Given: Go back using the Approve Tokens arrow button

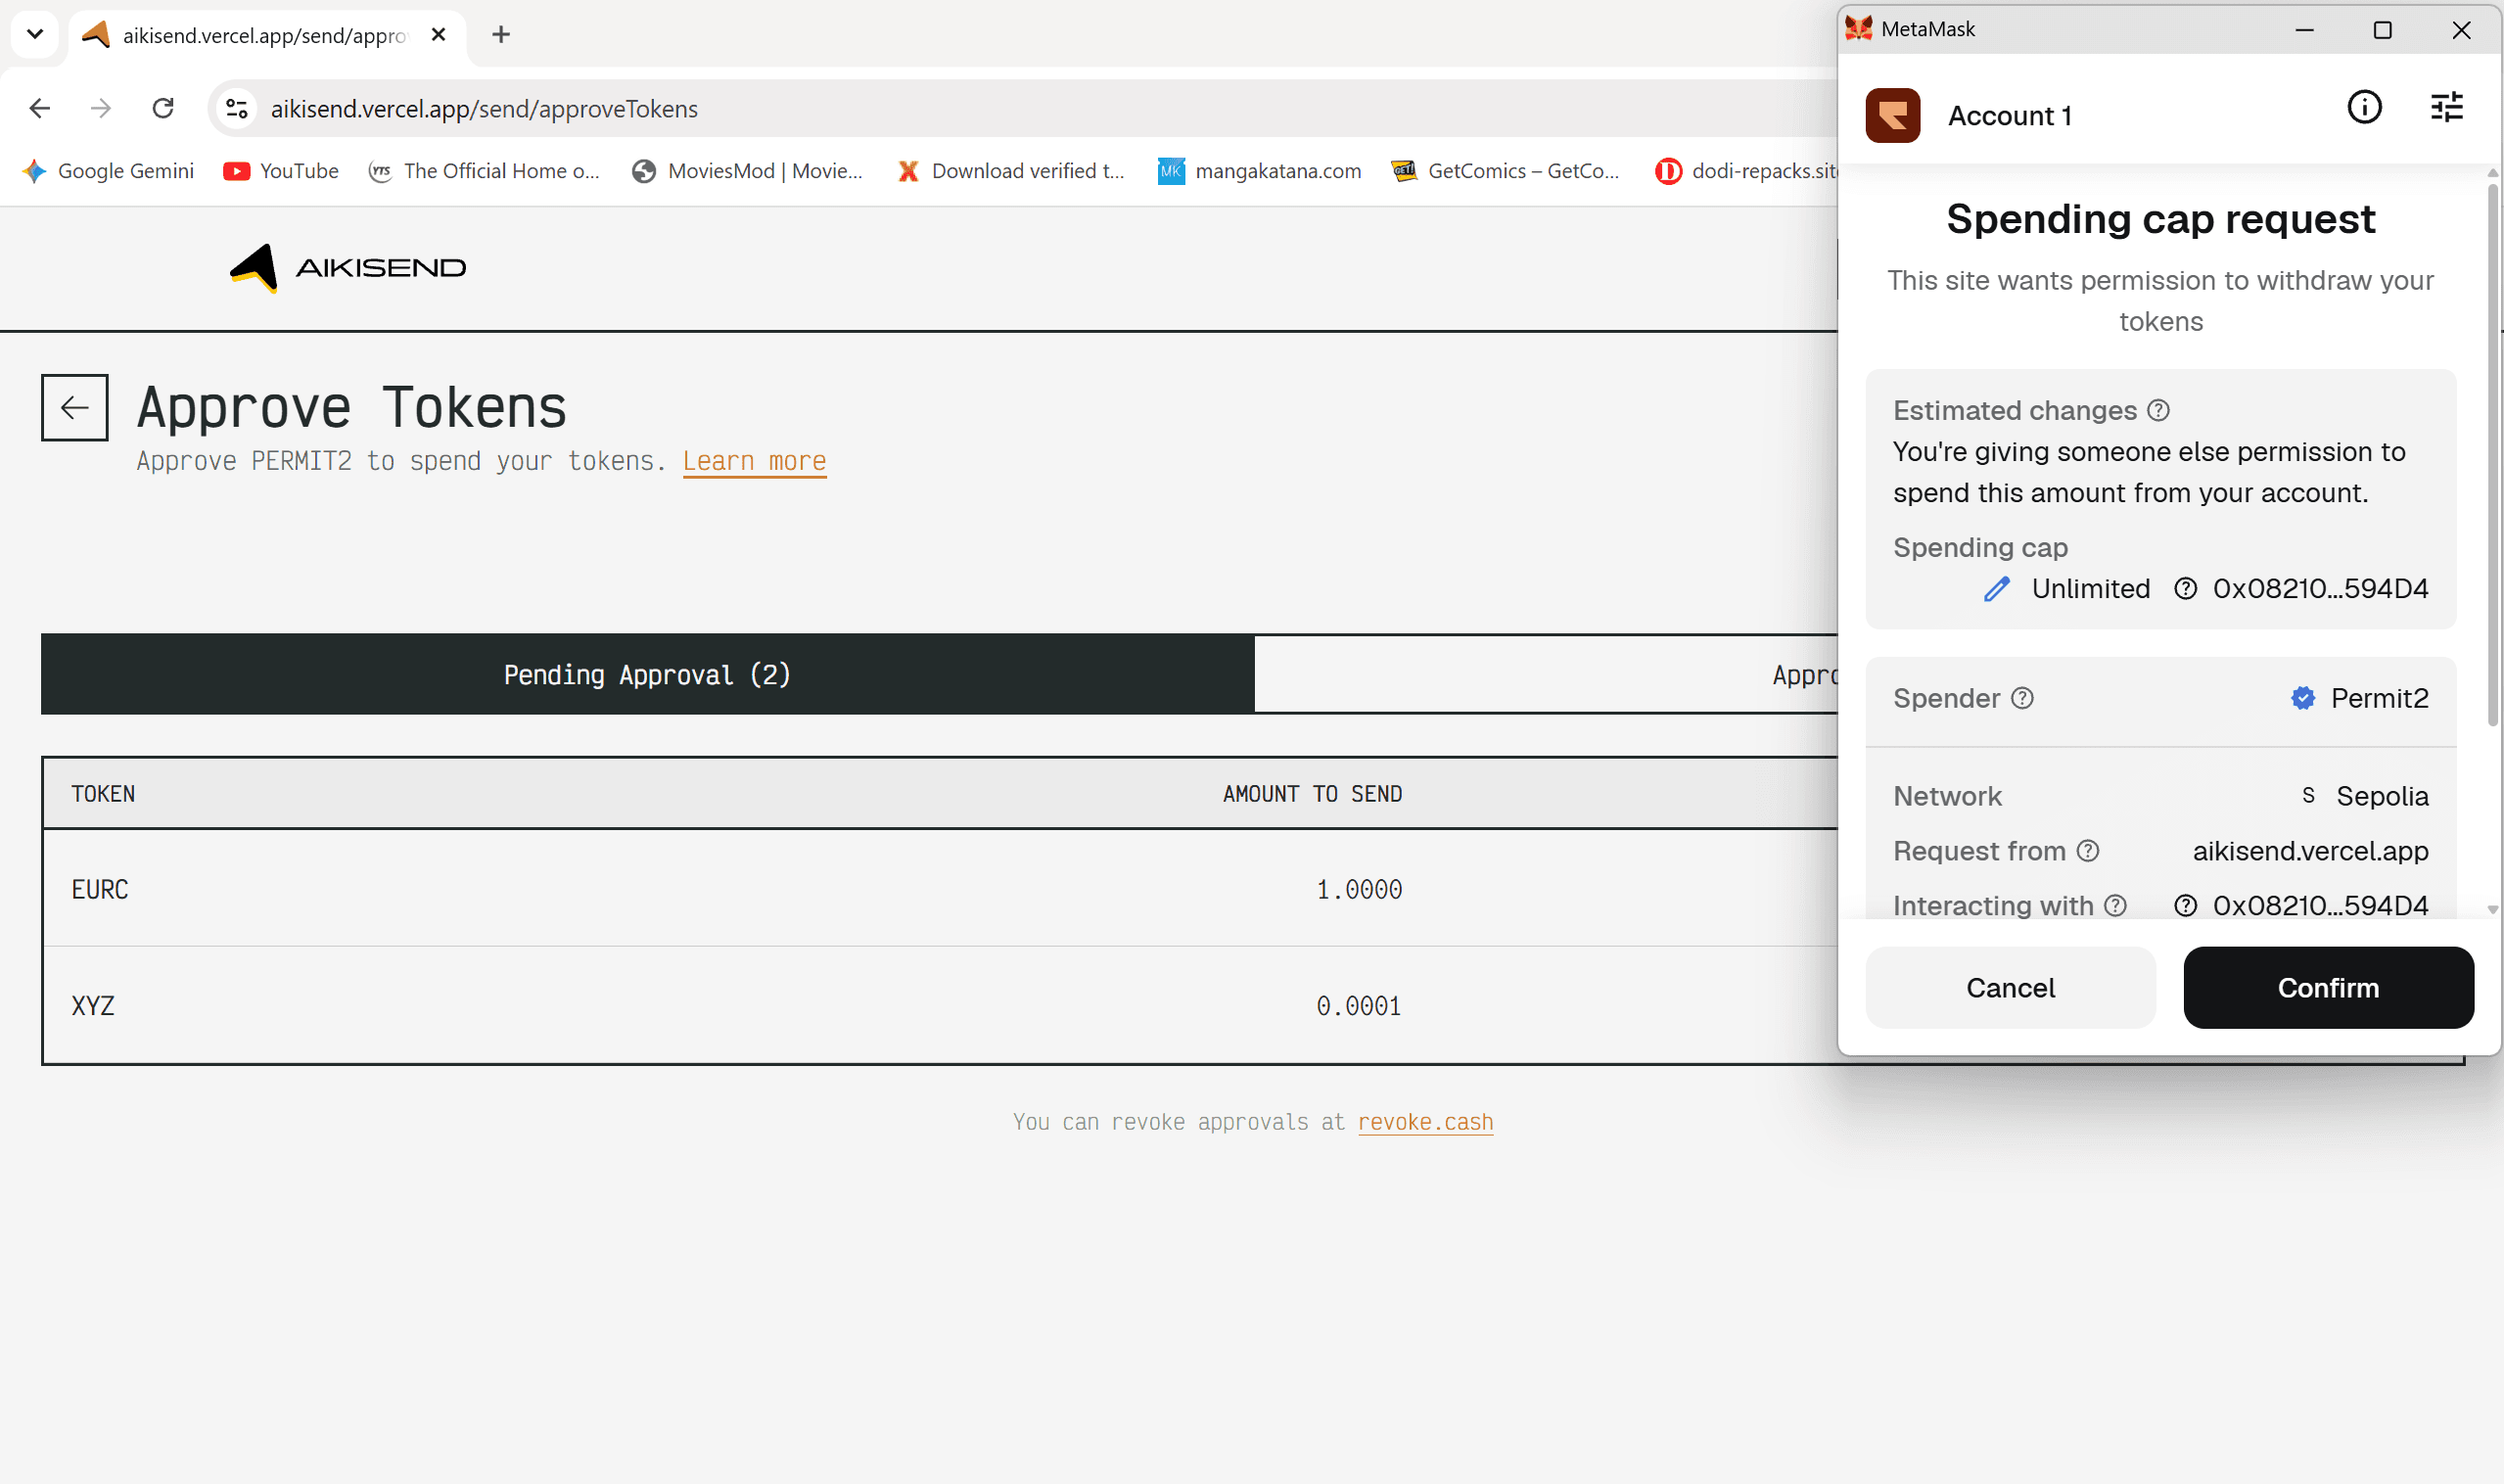Looking at the screenshot, I should (x=75, y=407).
